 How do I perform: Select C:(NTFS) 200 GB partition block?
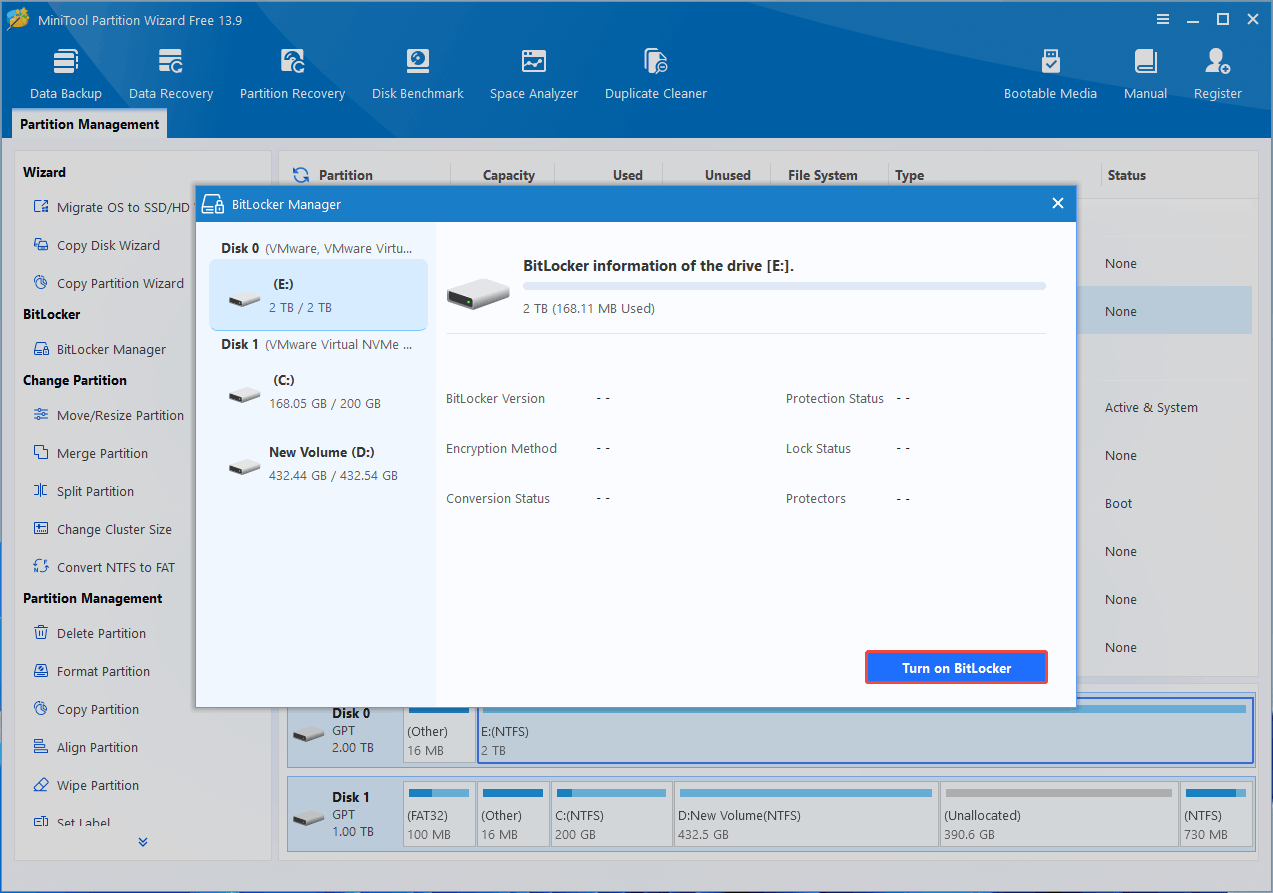[610, 816]
